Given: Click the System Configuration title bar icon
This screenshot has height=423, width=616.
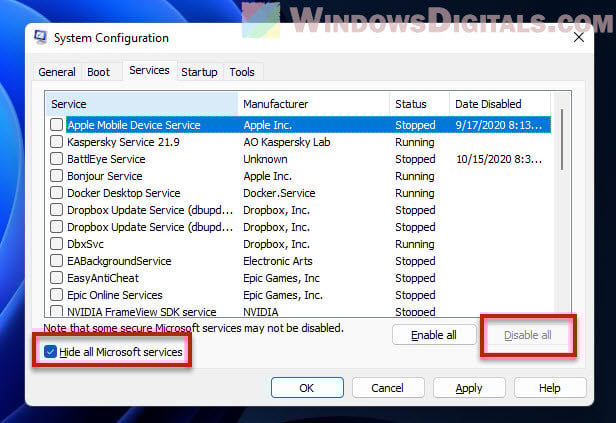Looking at the screenshot, I should 40,37.
